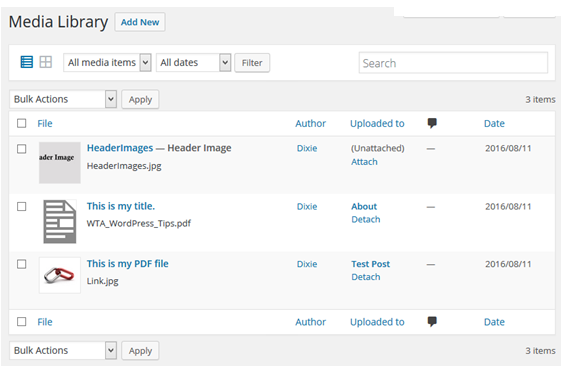Click the top '3 items' count
This screenshot has width=565, height=367.
(x=540, y=99)
